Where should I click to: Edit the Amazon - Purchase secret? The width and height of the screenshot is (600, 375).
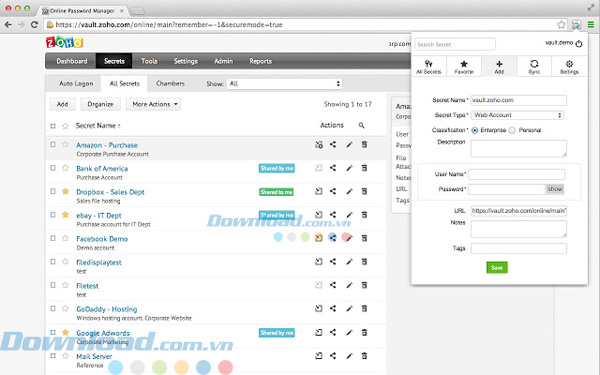coord(349,145)
